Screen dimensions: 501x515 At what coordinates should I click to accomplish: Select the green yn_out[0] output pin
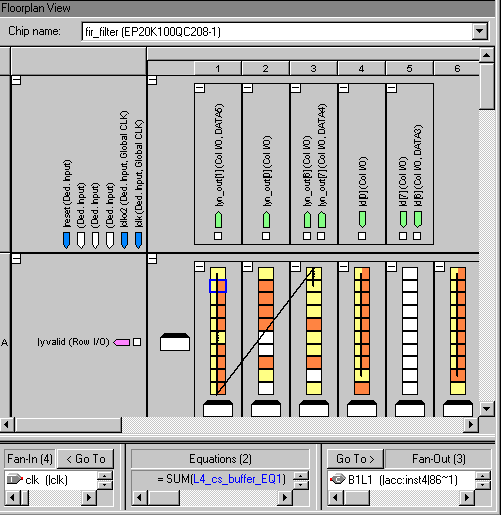tap(266, 220)
